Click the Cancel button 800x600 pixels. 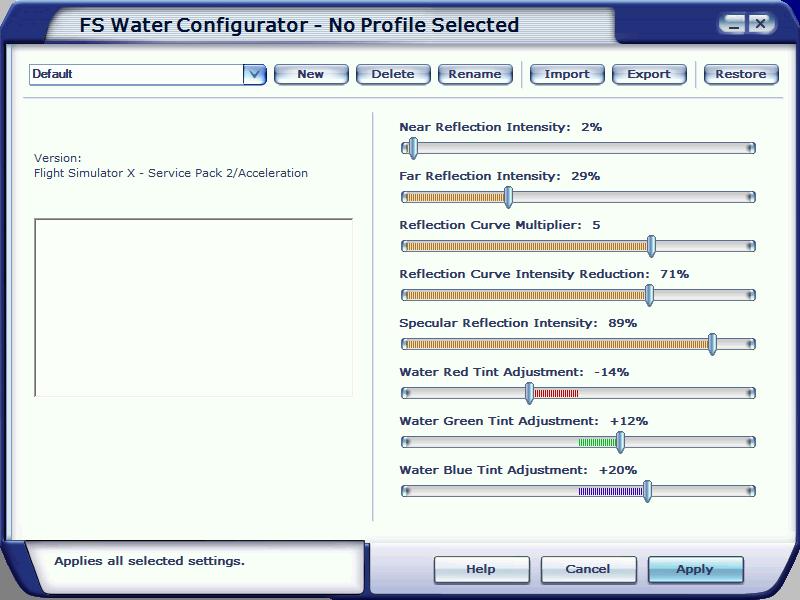(588, 569)
